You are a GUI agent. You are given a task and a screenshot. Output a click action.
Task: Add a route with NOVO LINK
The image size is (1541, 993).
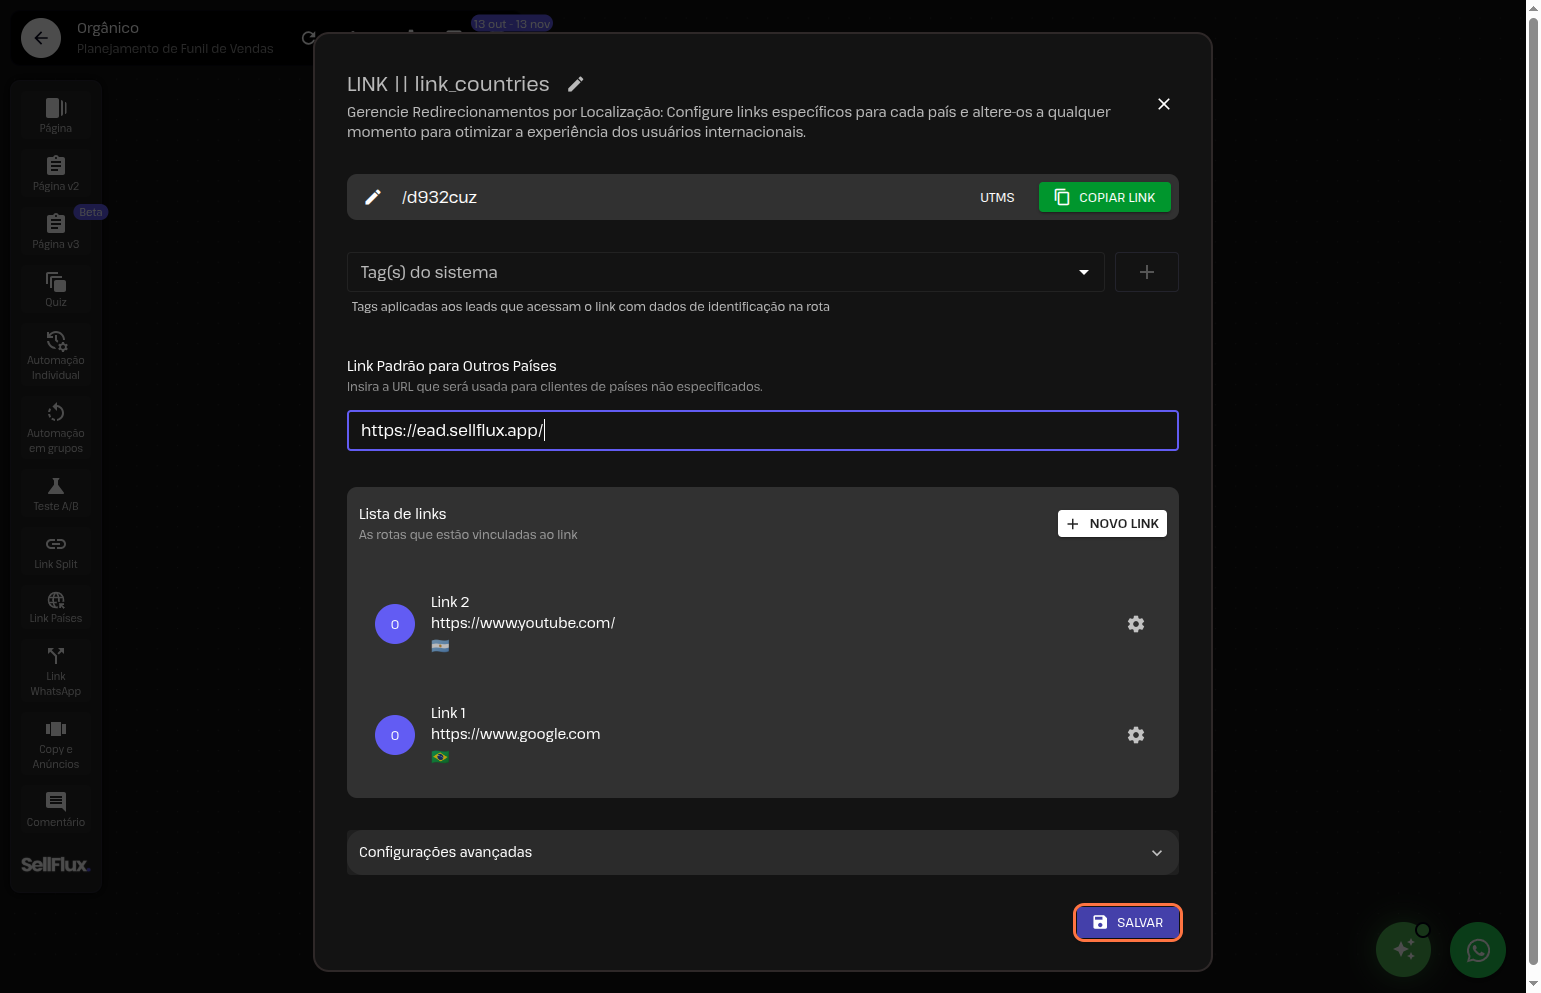(1112, 524)
